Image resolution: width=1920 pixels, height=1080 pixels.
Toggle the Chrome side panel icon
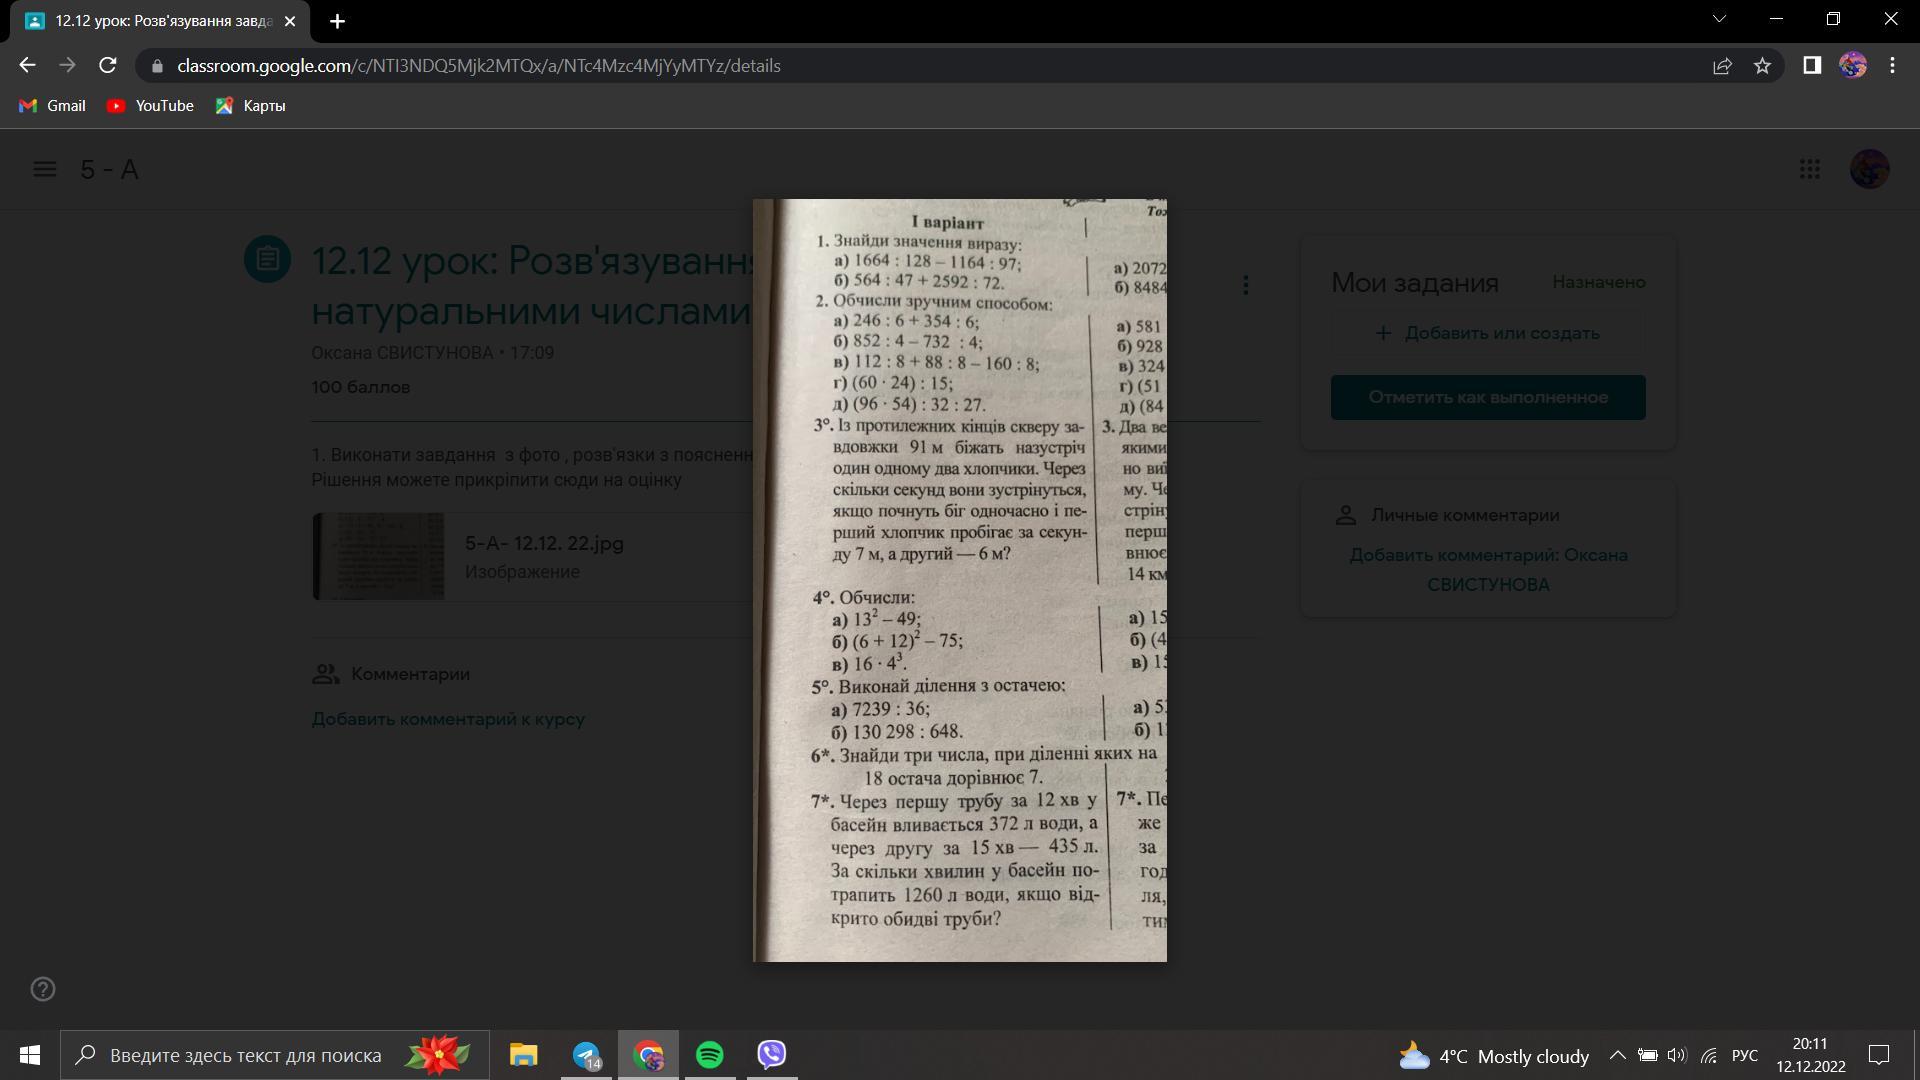(1811, 66)
